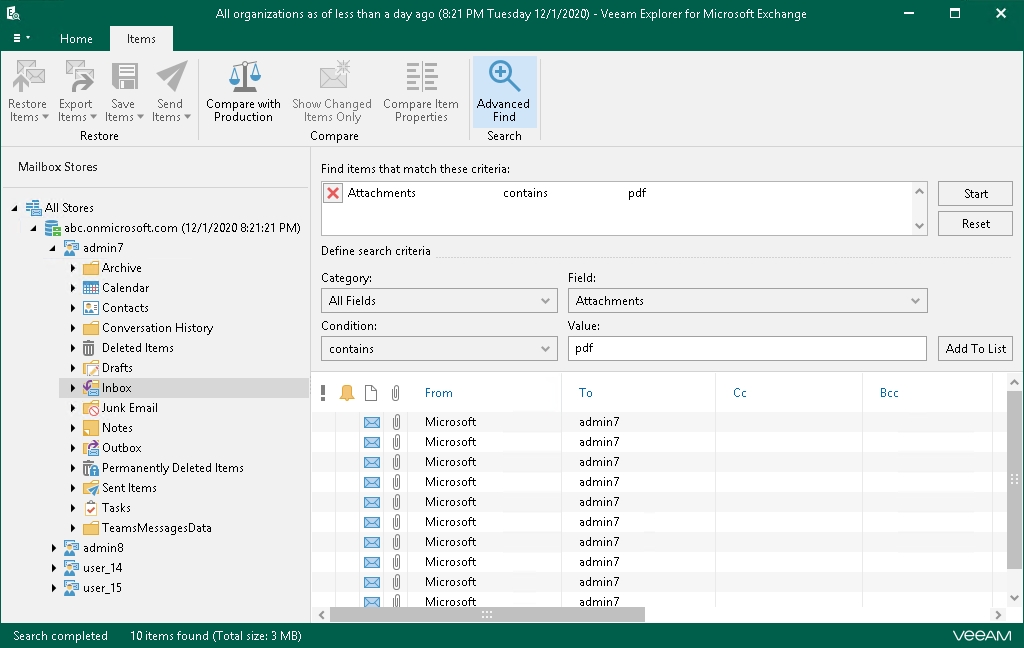
Task: Remove the Attachments criterion with red X
Action: [x=334, y=193]
